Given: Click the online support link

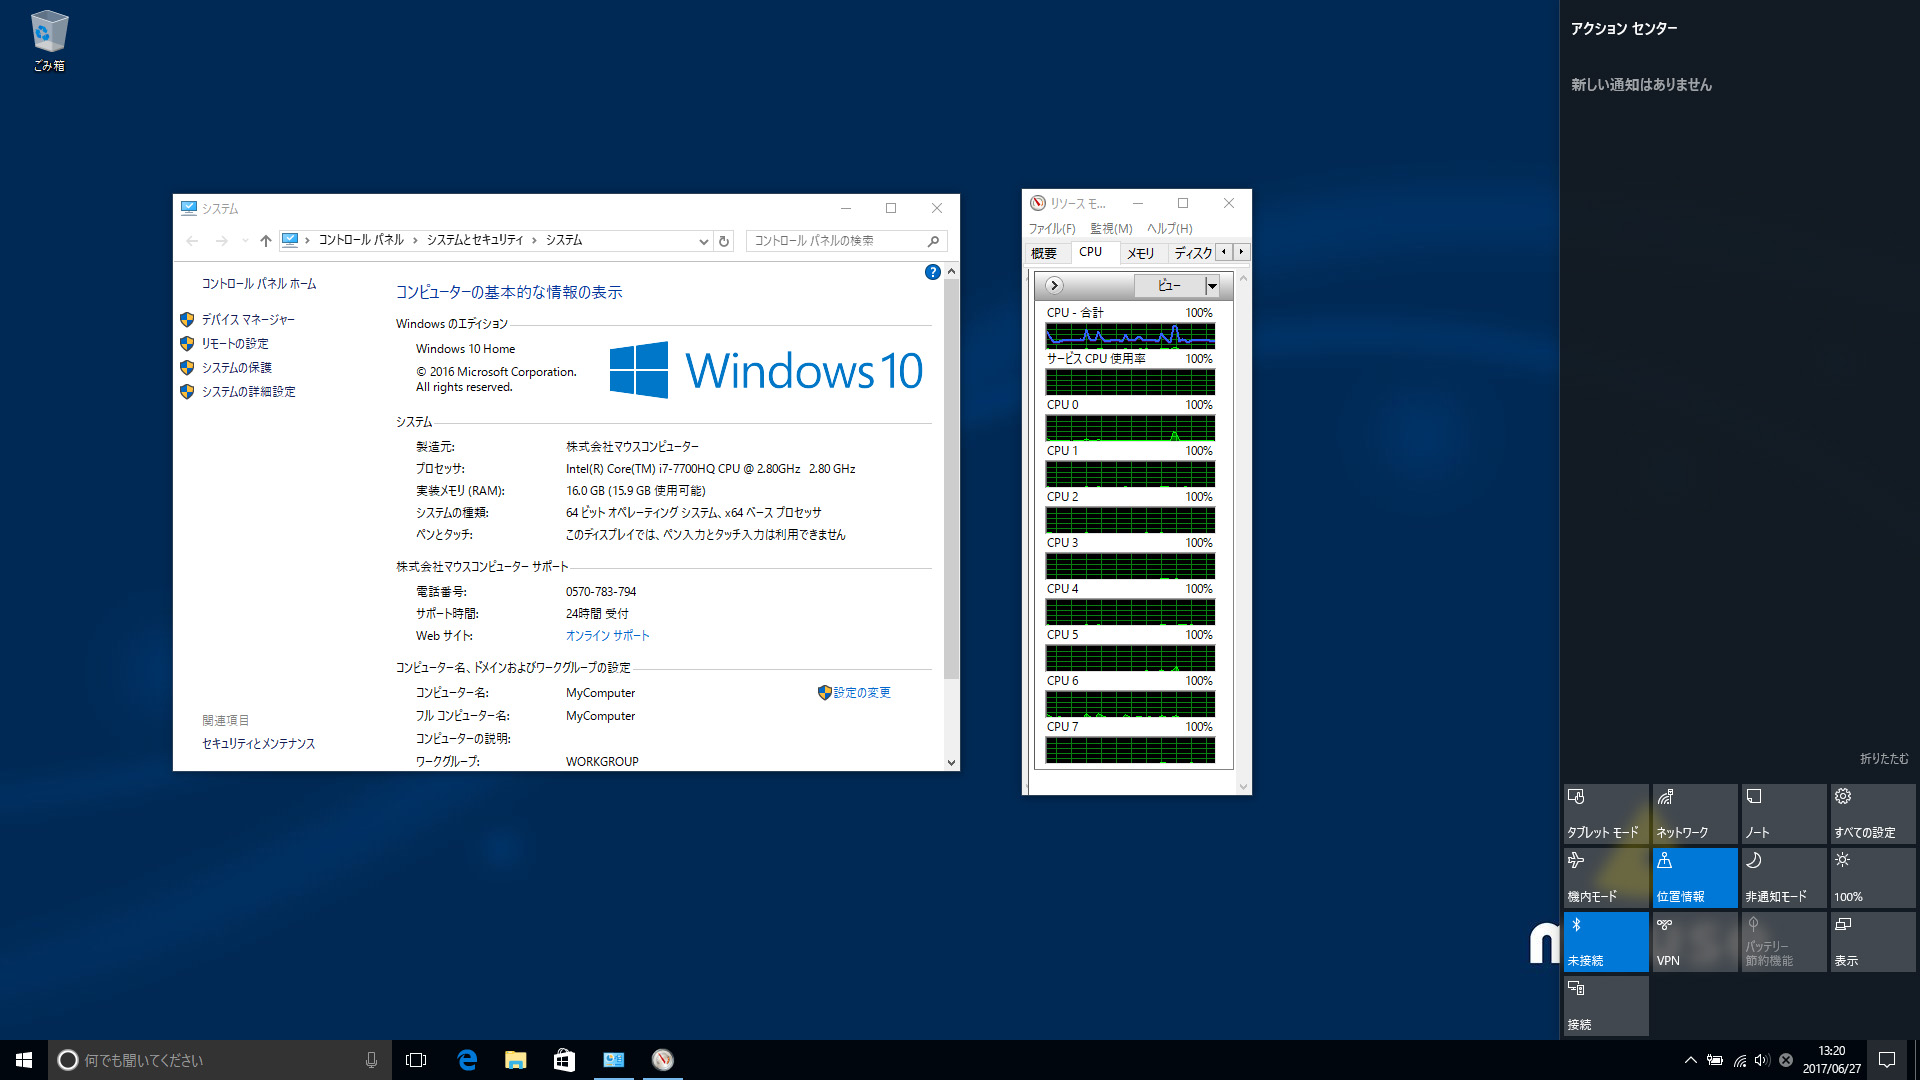Looking at the screenshot, I should pyautogui.click(x=607, y=636).
